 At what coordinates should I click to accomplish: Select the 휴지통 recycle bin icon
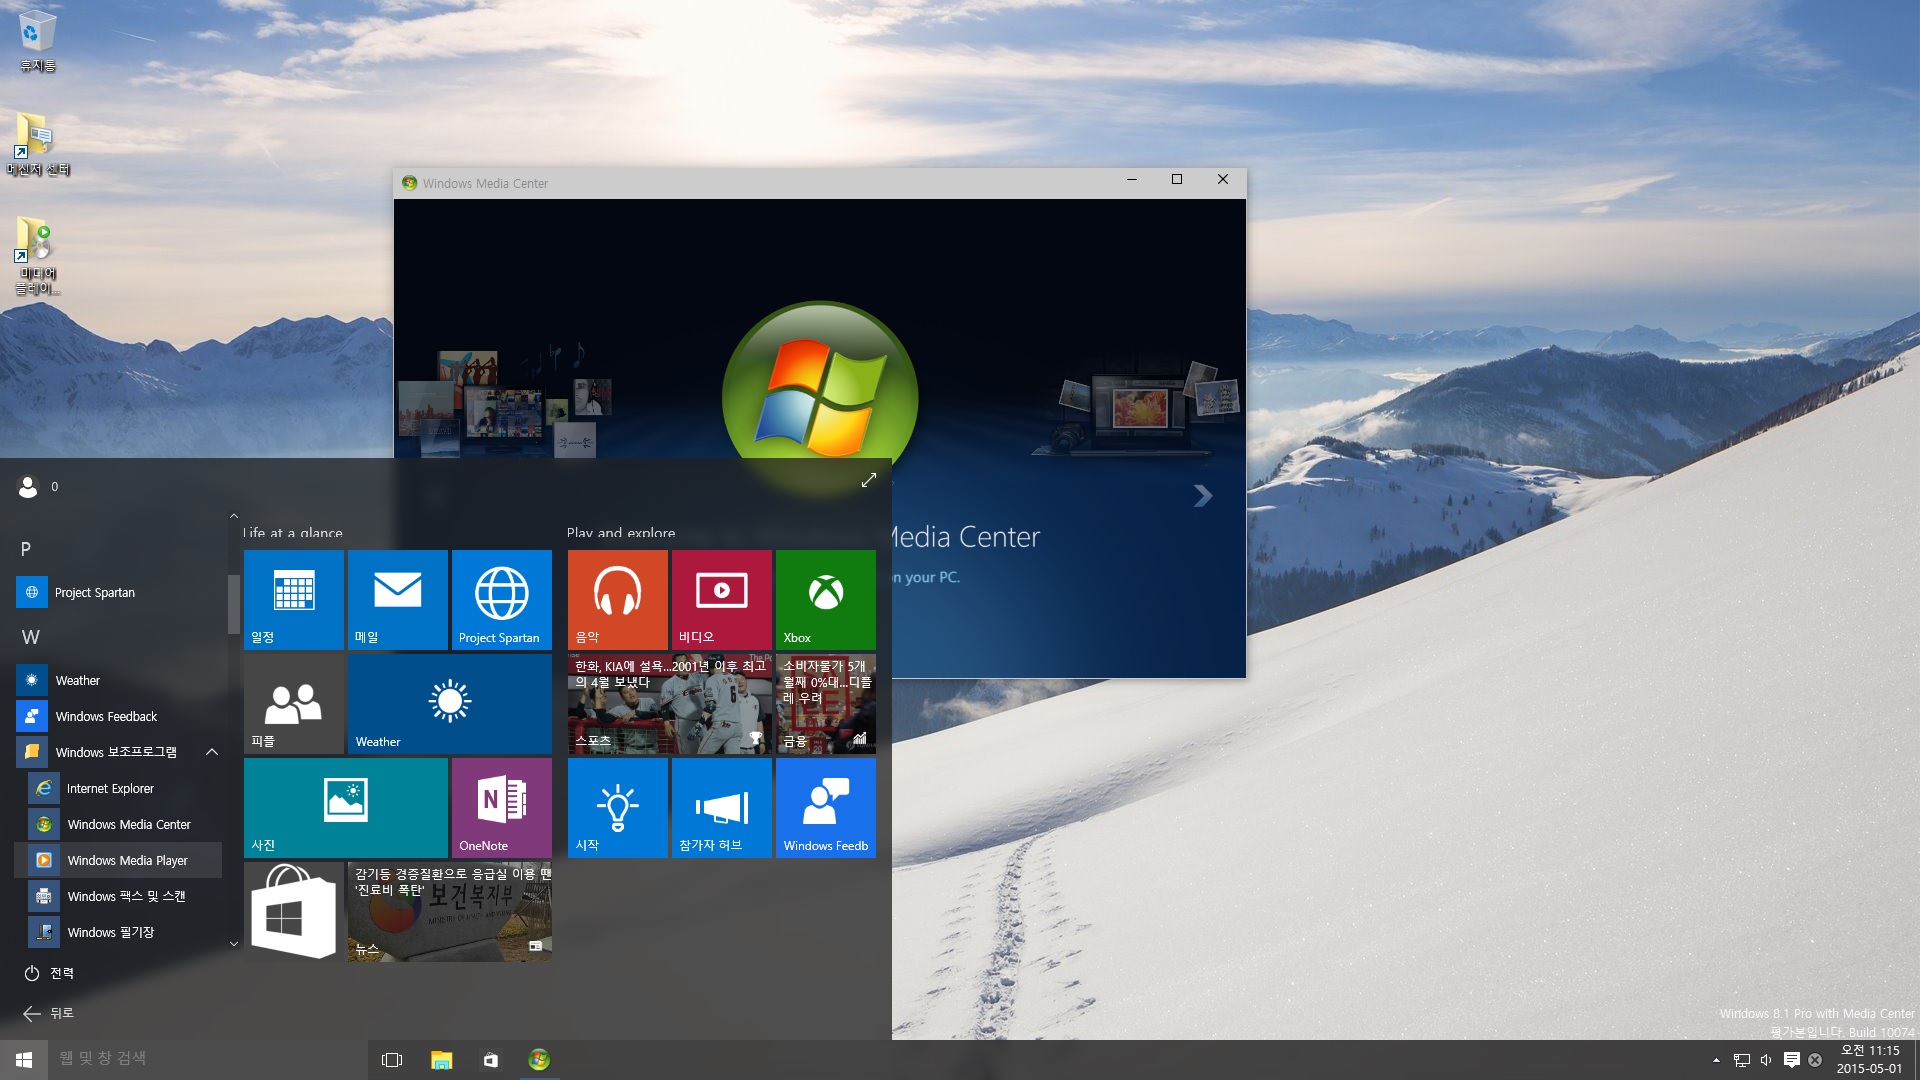(38, 42)
